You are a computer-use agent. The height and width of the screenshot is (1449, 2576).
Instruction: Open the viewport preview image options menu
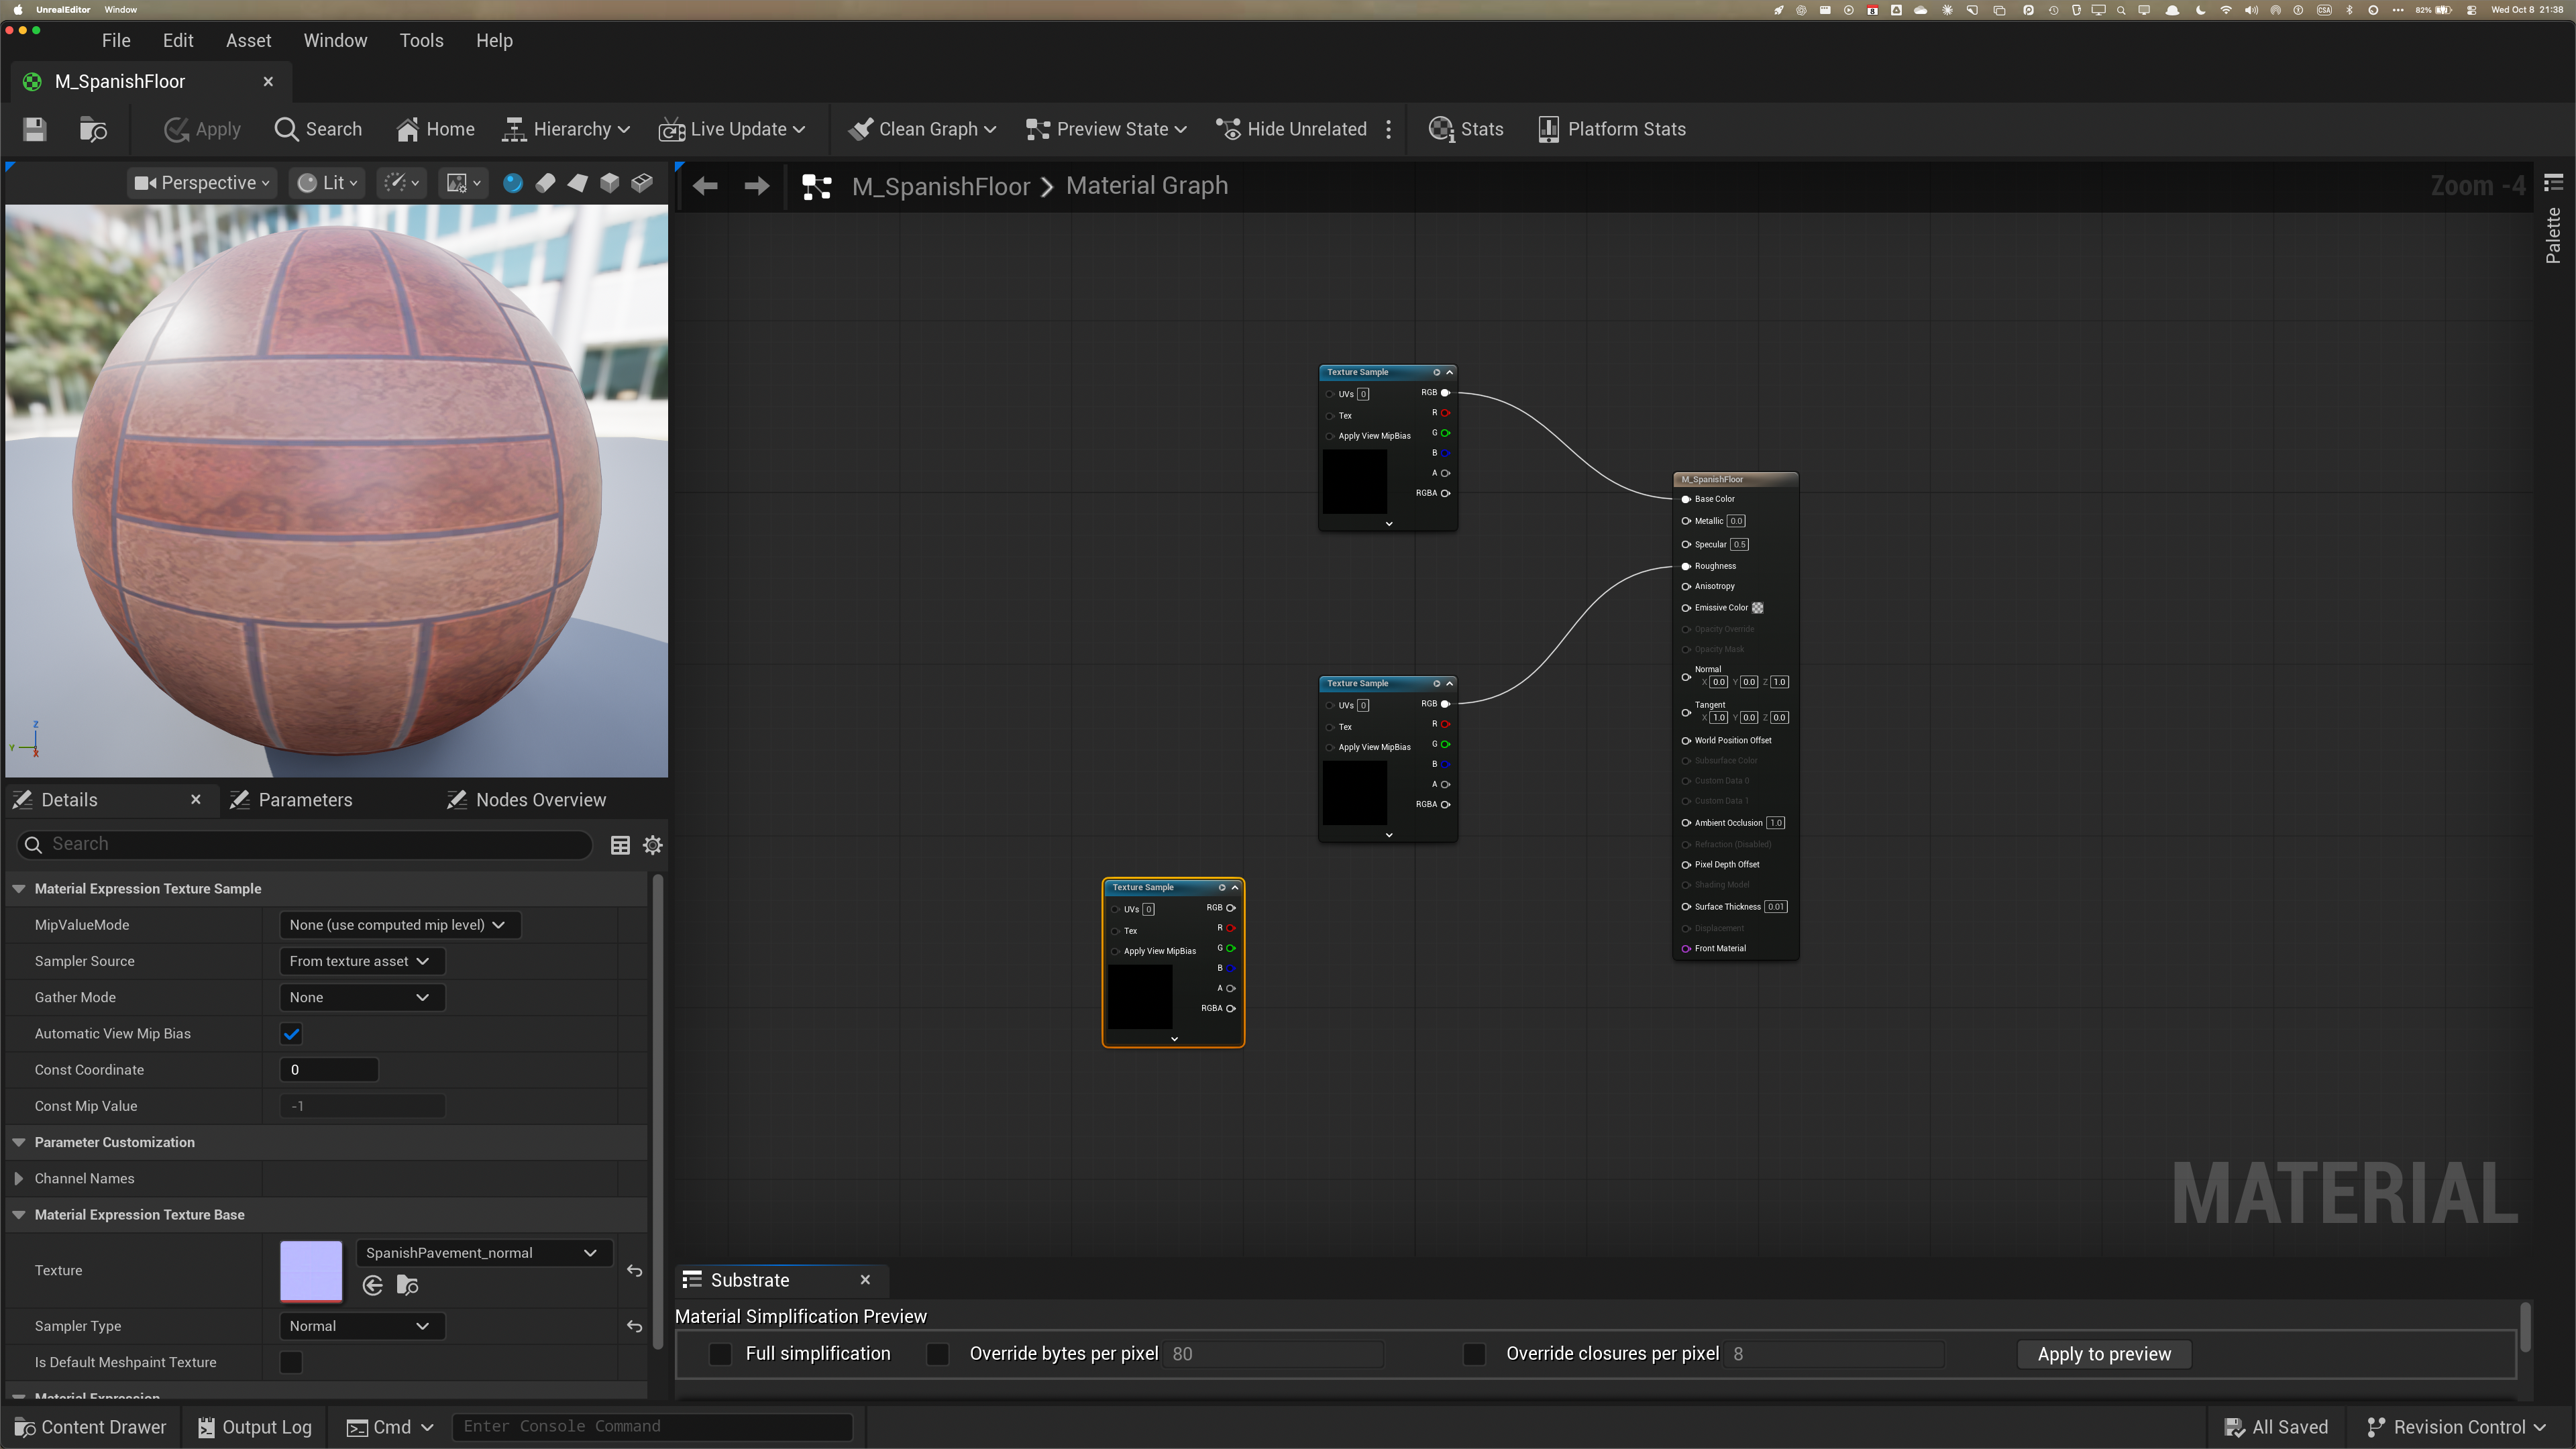click(x=463, y=183)
